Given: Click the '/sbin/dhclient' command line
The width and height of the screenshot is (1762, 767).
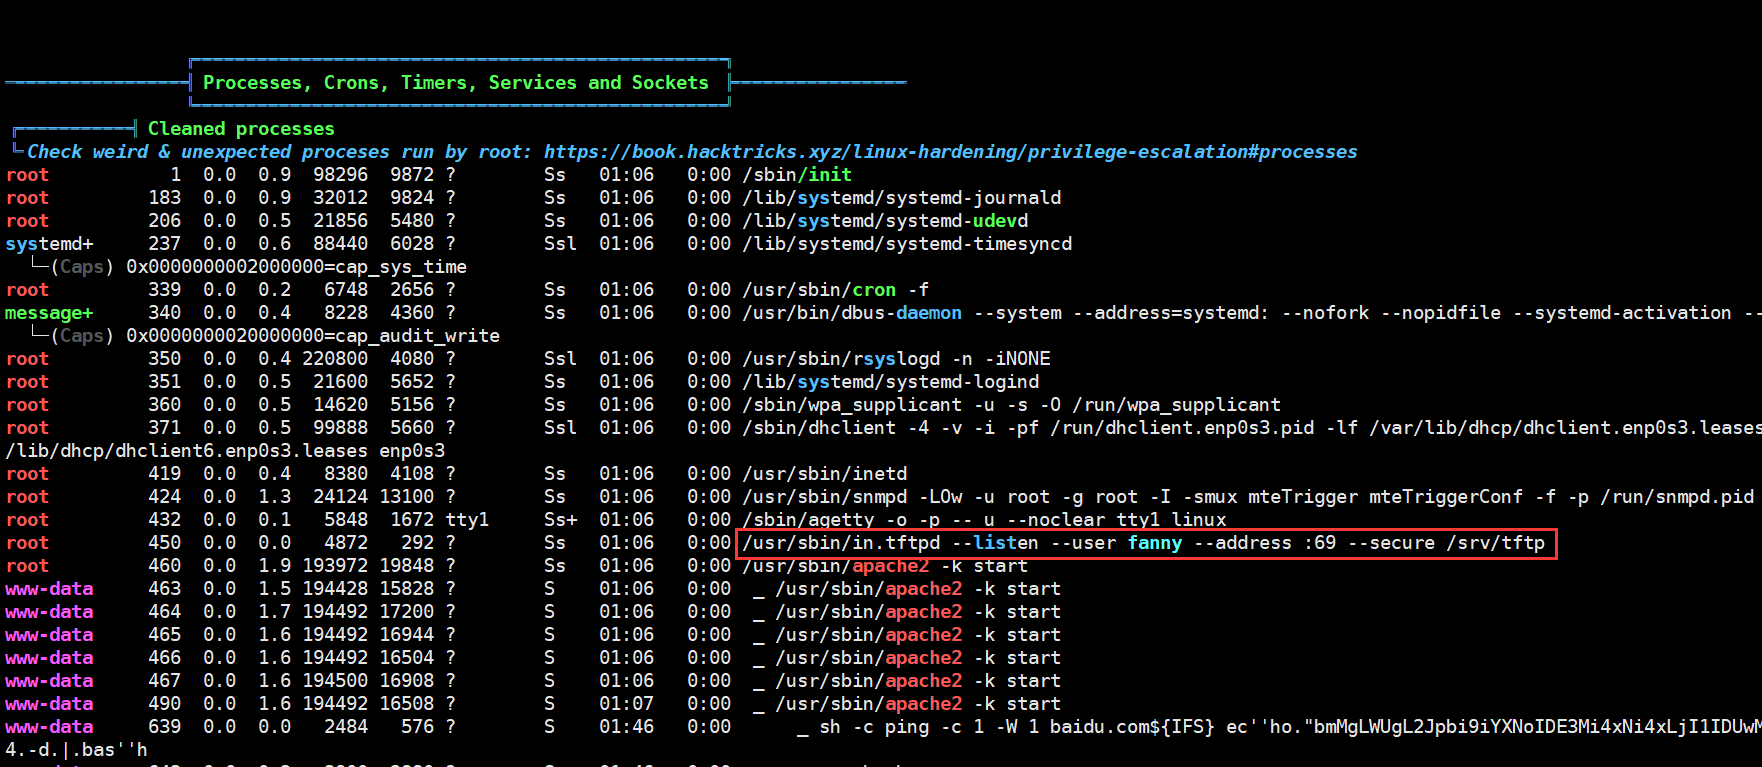Looking at the screenshot, I should 1251,428.
